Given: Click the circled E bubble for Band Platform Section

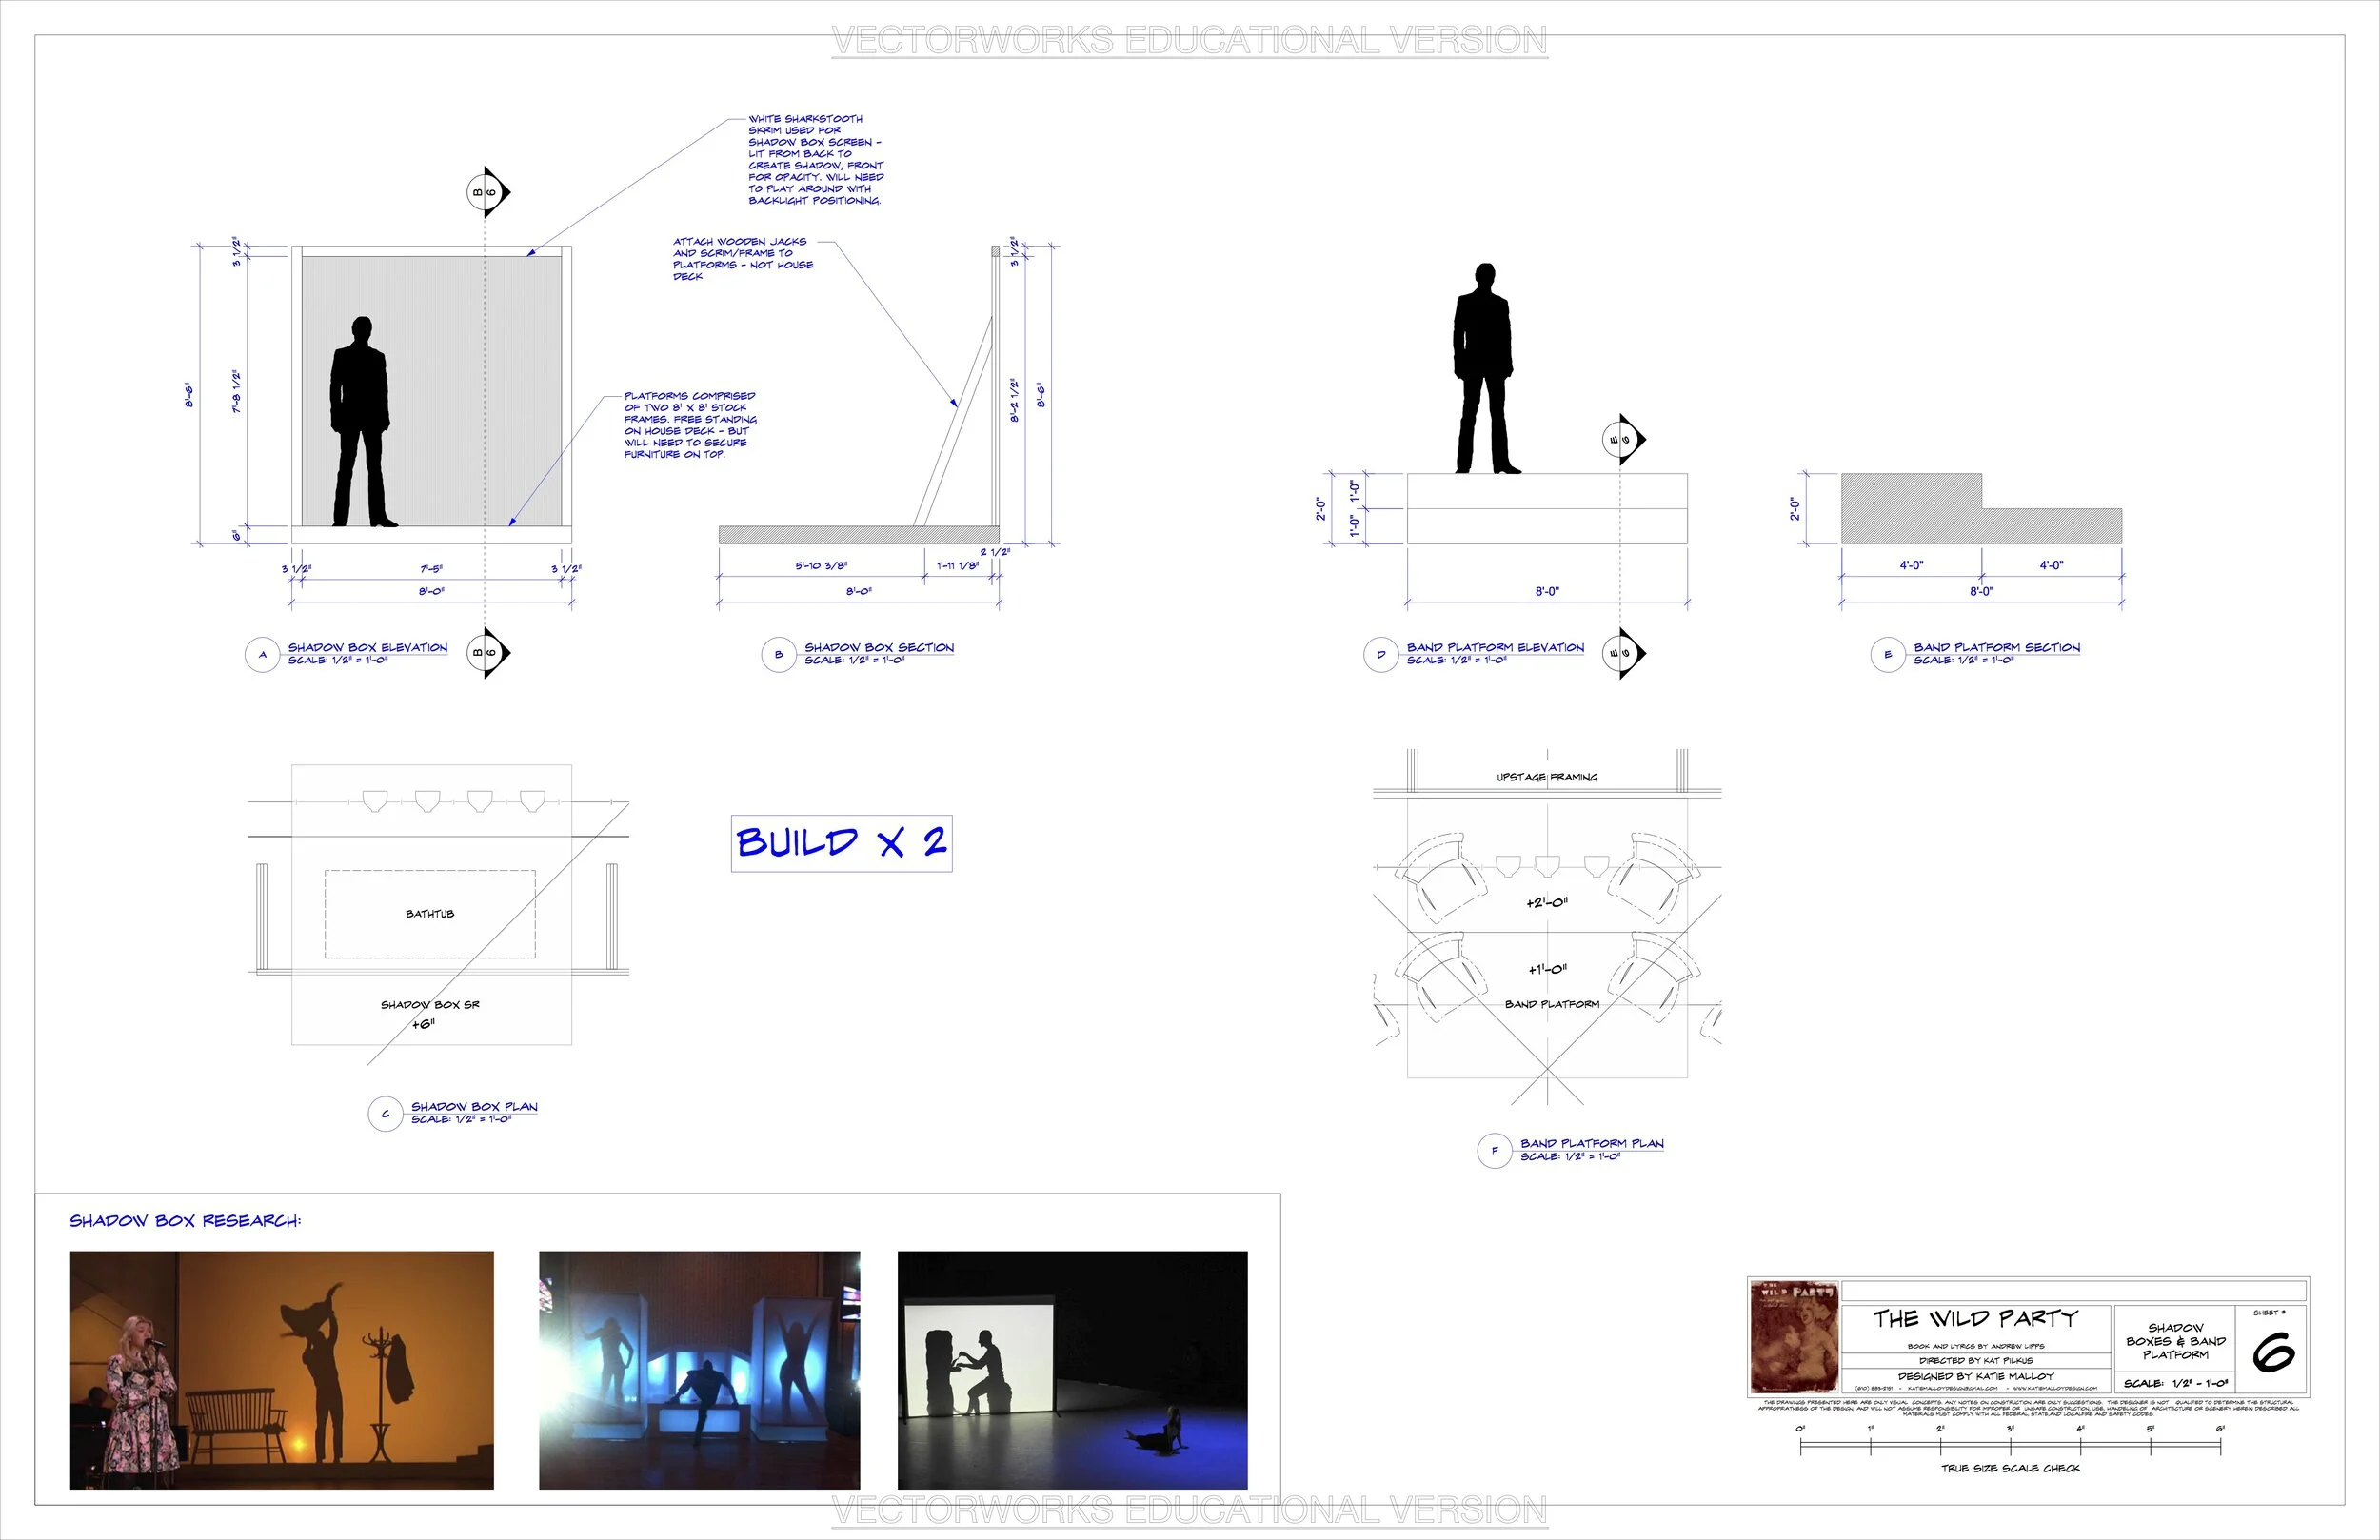Looking at the screenshot, I should coord(1887,655).
